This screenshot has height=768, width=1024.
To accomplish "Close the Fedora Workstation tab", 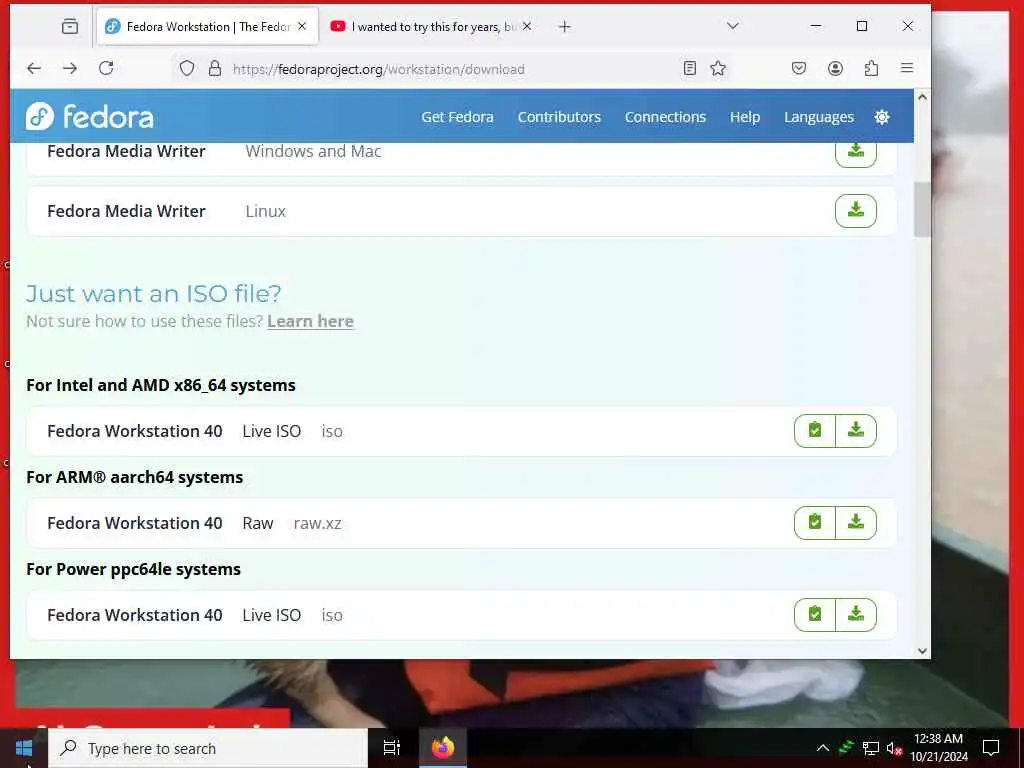I will [x=302, y=26].
